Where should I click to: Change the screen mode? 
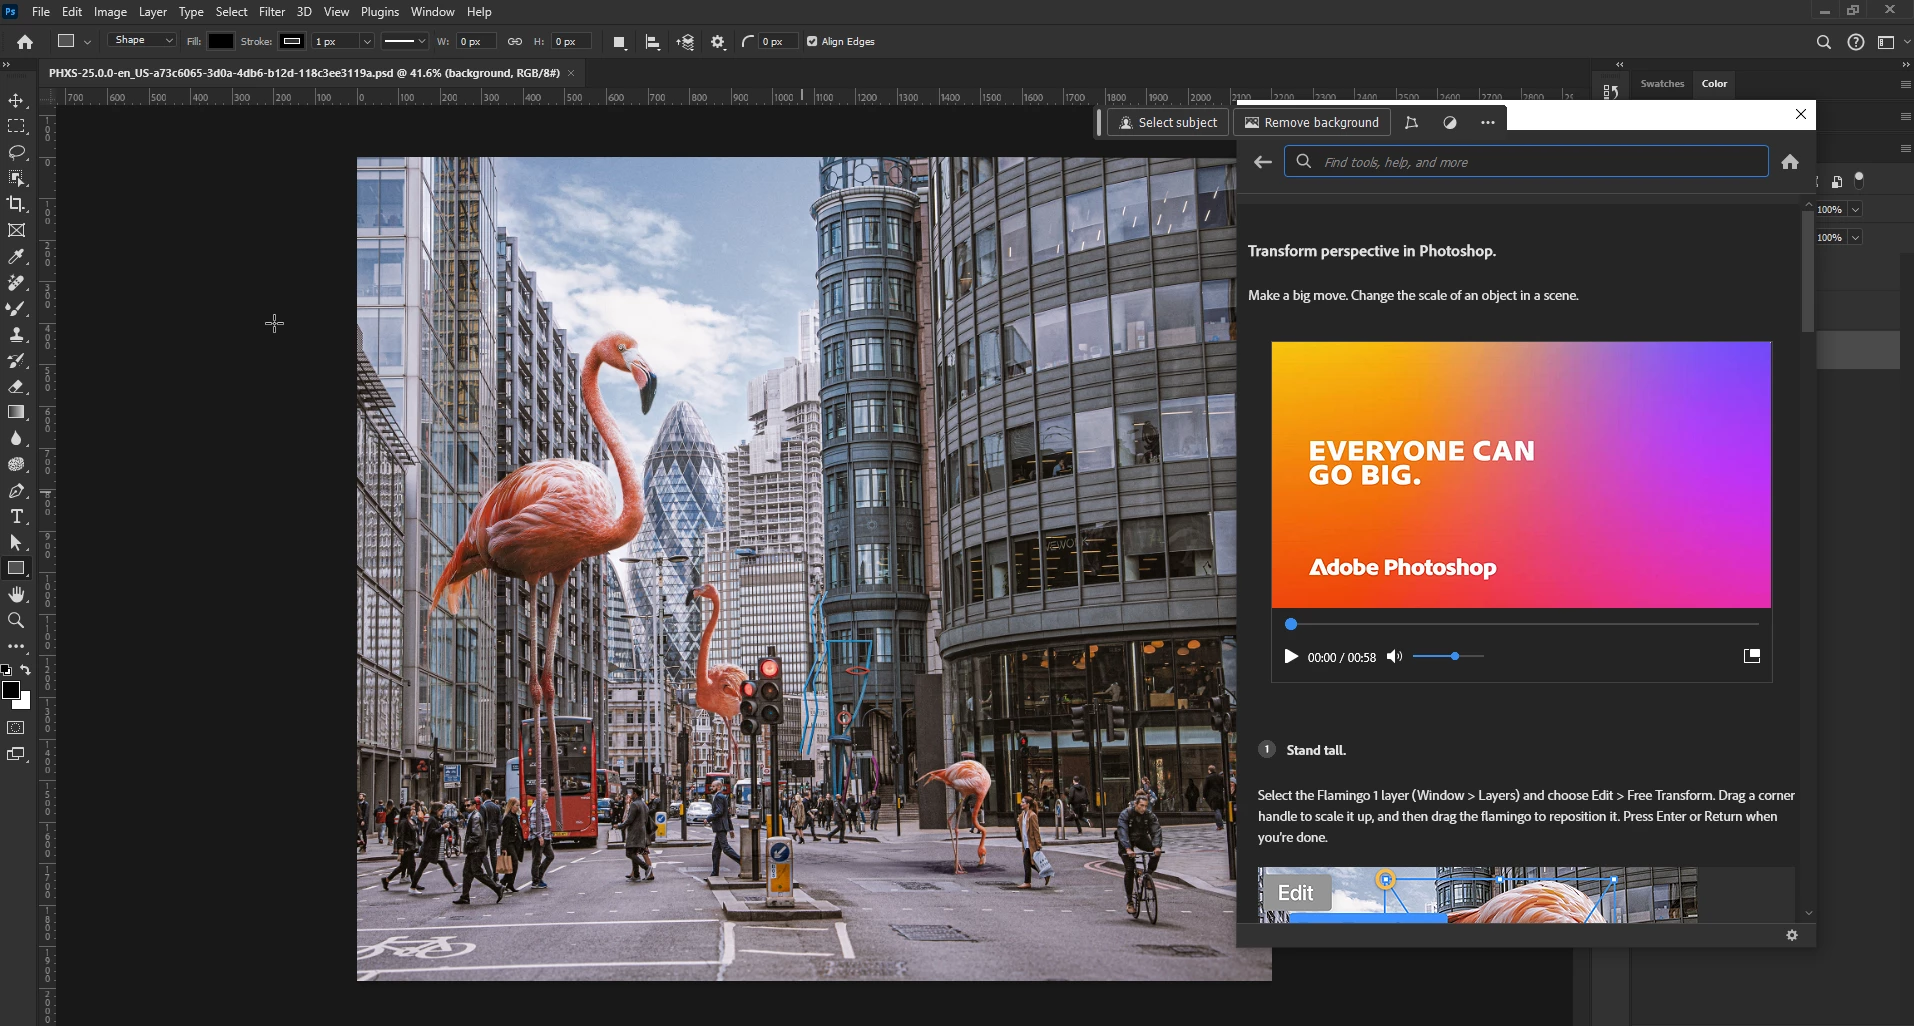click(x=16, y=754)
